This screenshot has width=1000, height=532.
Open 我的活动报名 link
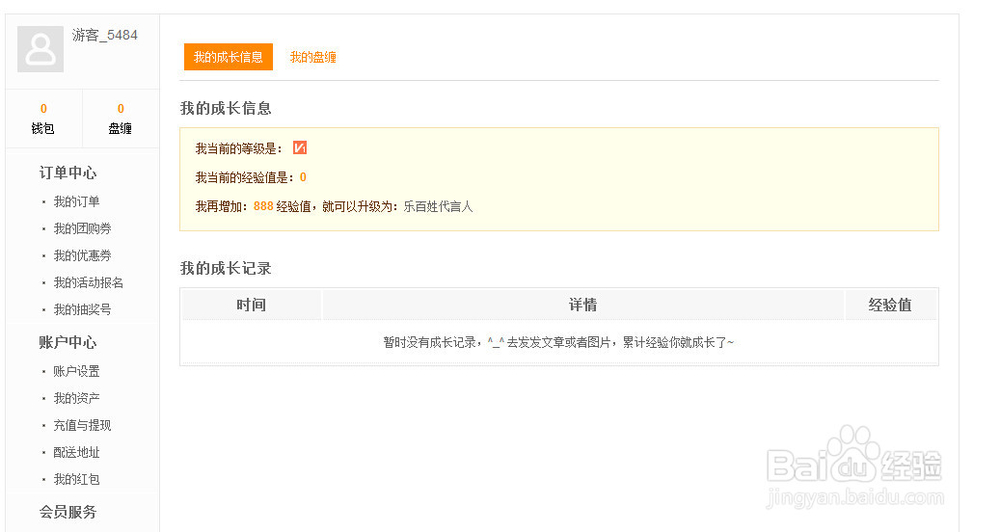click(88, 283)
